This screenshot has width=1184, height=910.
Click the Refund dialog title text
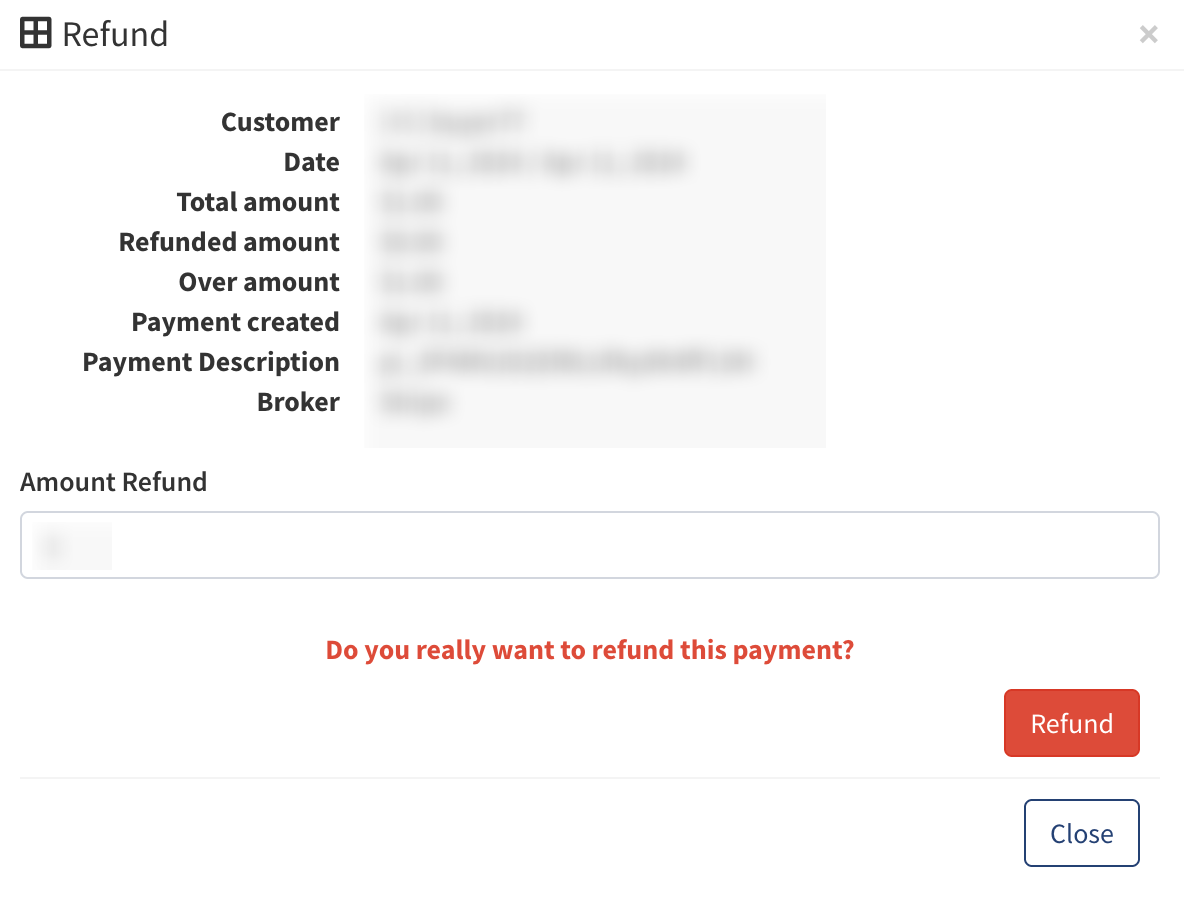click(115, 34)
